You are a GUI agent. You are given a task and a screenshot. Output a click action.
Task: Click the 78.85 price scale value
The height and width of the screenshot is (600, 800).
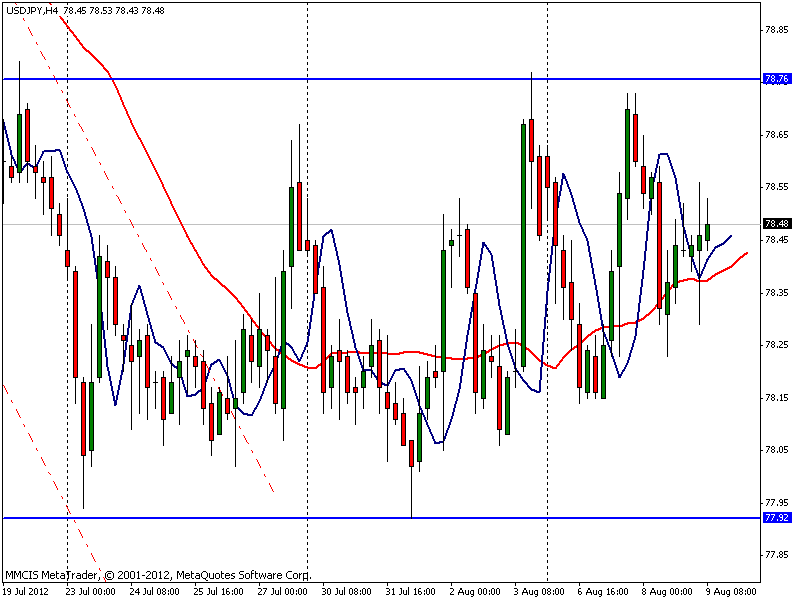click(x=776, y=30)
